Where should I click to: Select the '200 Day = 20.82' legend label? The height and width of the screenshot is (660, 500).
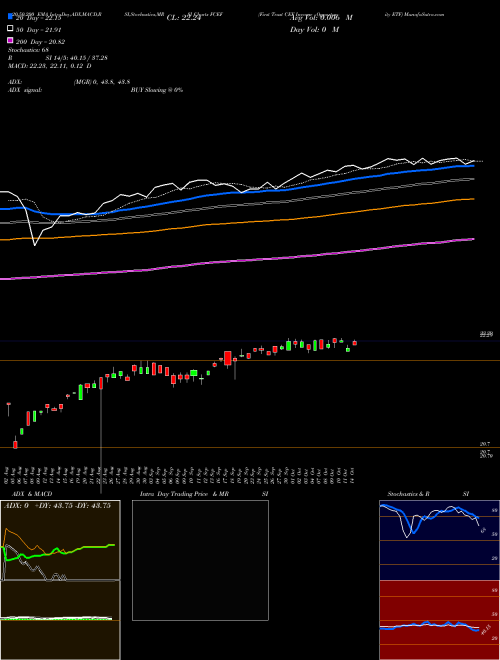click(40, 42)
